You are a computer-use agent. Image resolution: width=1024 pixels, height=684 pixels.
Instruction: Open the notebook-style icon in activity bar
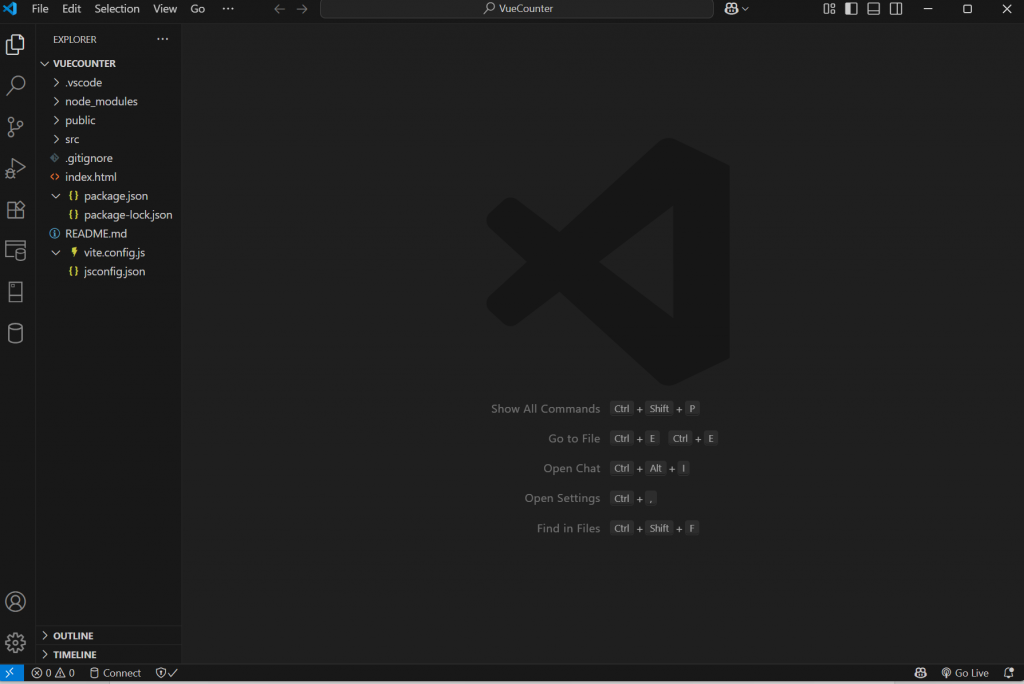(x=16, y=292)
